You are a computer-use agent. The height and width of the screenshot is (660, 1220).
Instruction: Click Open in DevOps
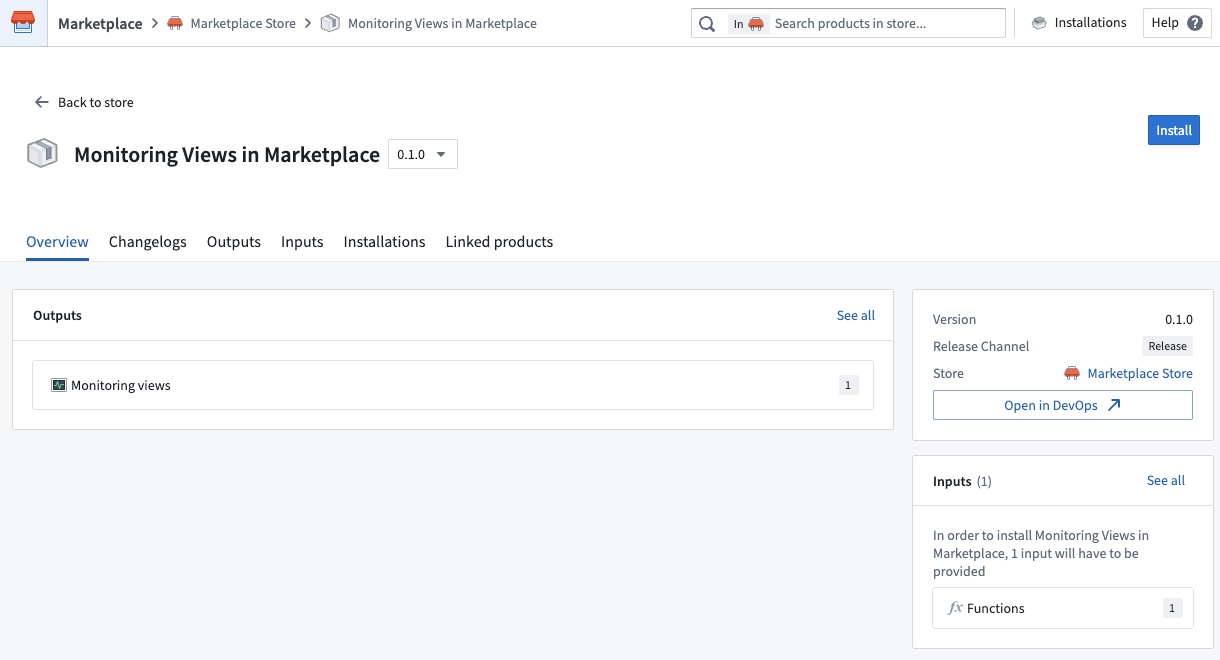1062,404
